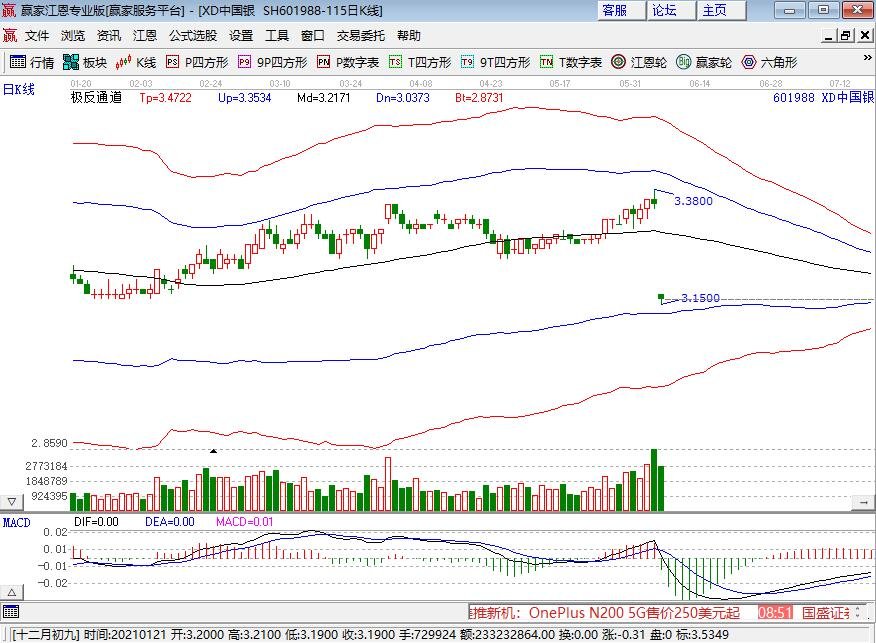Open the 交易委托 menu
Image resolution: width=876 pixels, height=643 pixels.
click(360, 35)
